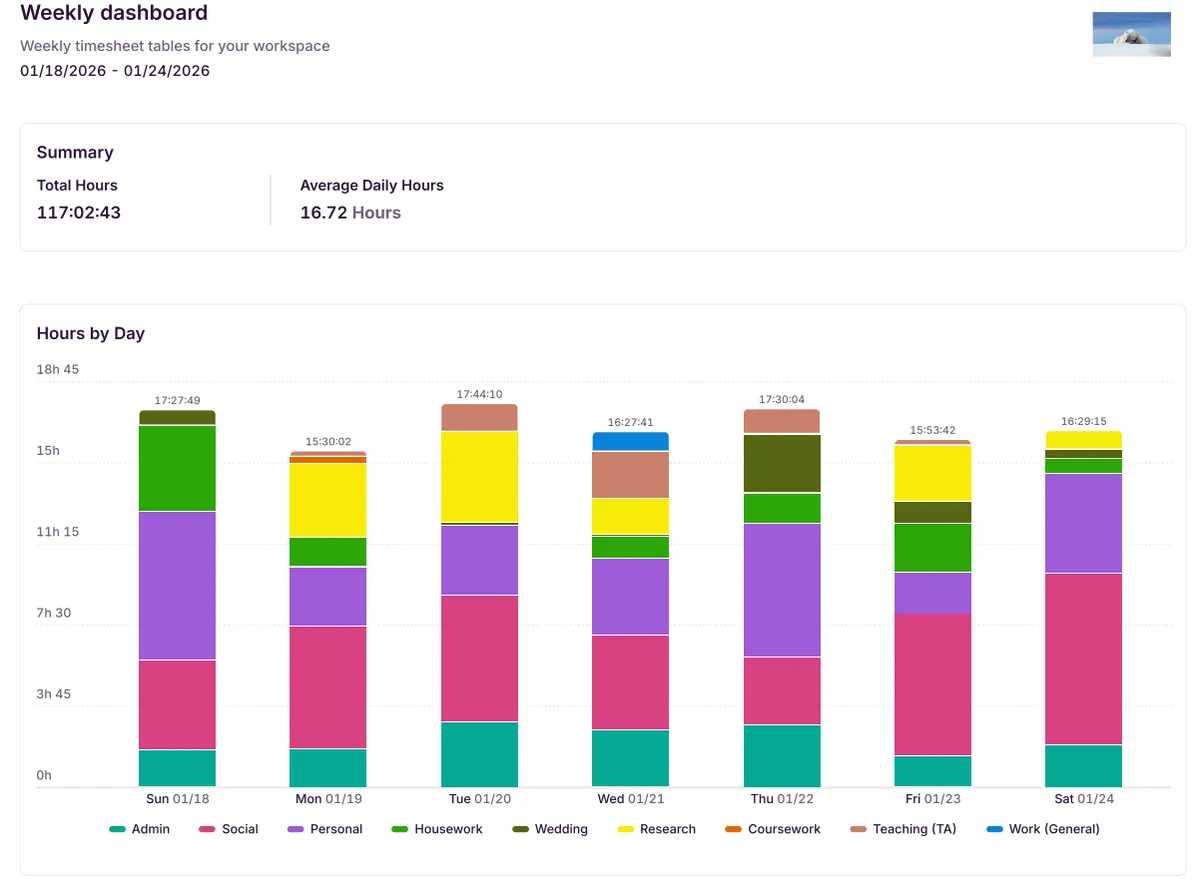The image size is (1200, 881).
Task: Click the green Housework segment on Friday
Action: coord(933,548)
